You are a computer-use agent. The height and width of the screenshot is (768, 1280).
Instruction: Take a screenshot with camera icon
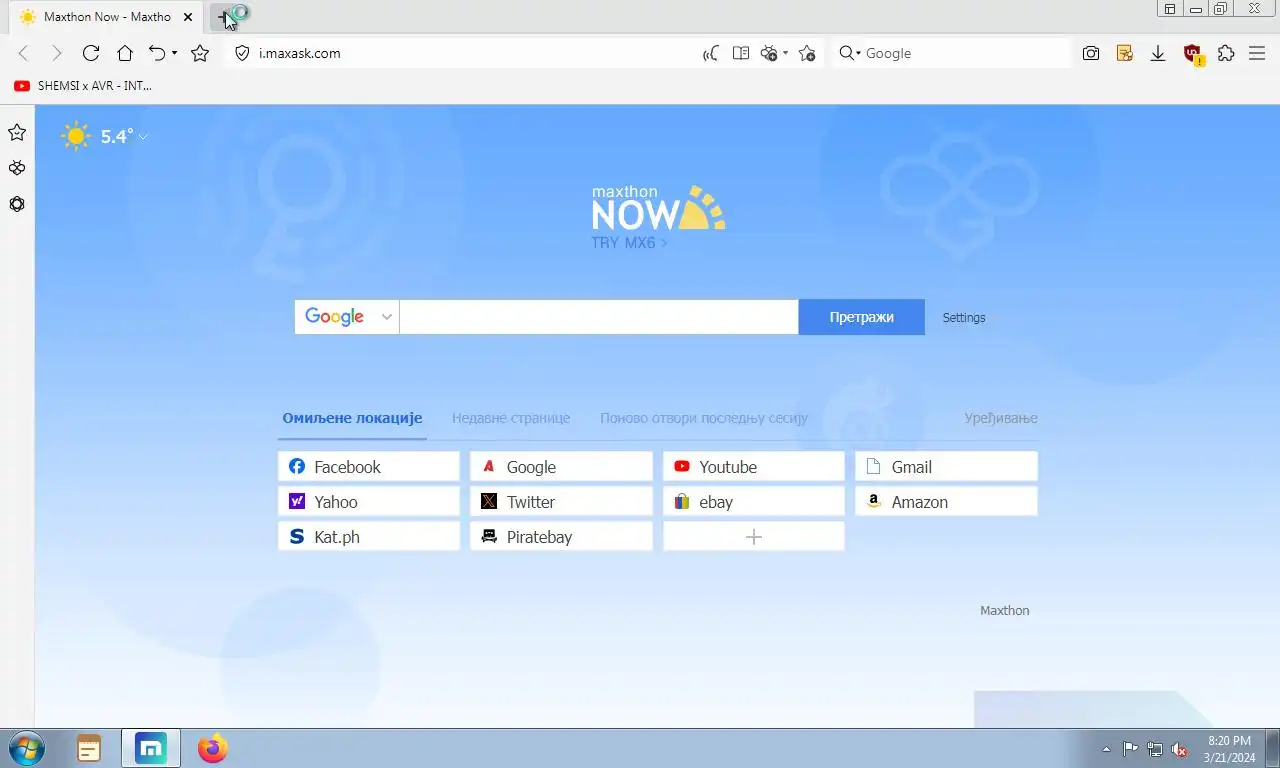1091,53
